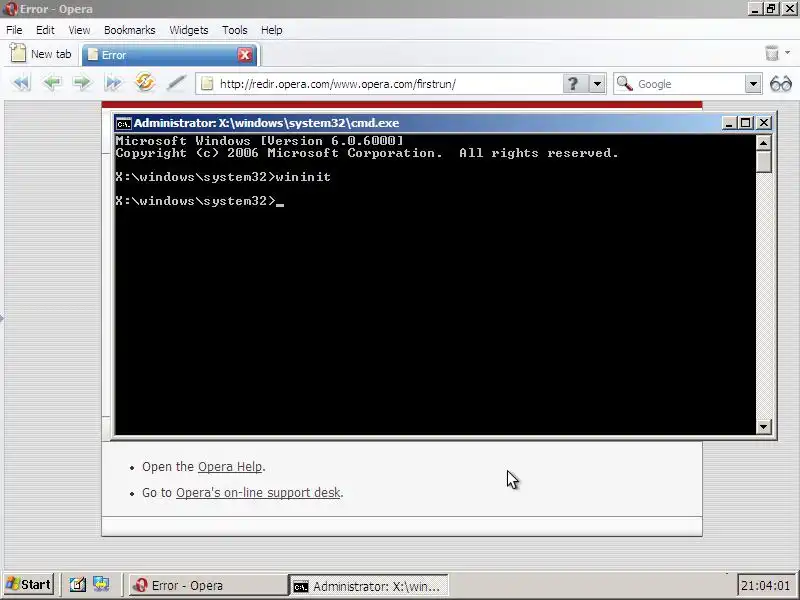Click the Opera logo in the title bar

pos(10,9)
